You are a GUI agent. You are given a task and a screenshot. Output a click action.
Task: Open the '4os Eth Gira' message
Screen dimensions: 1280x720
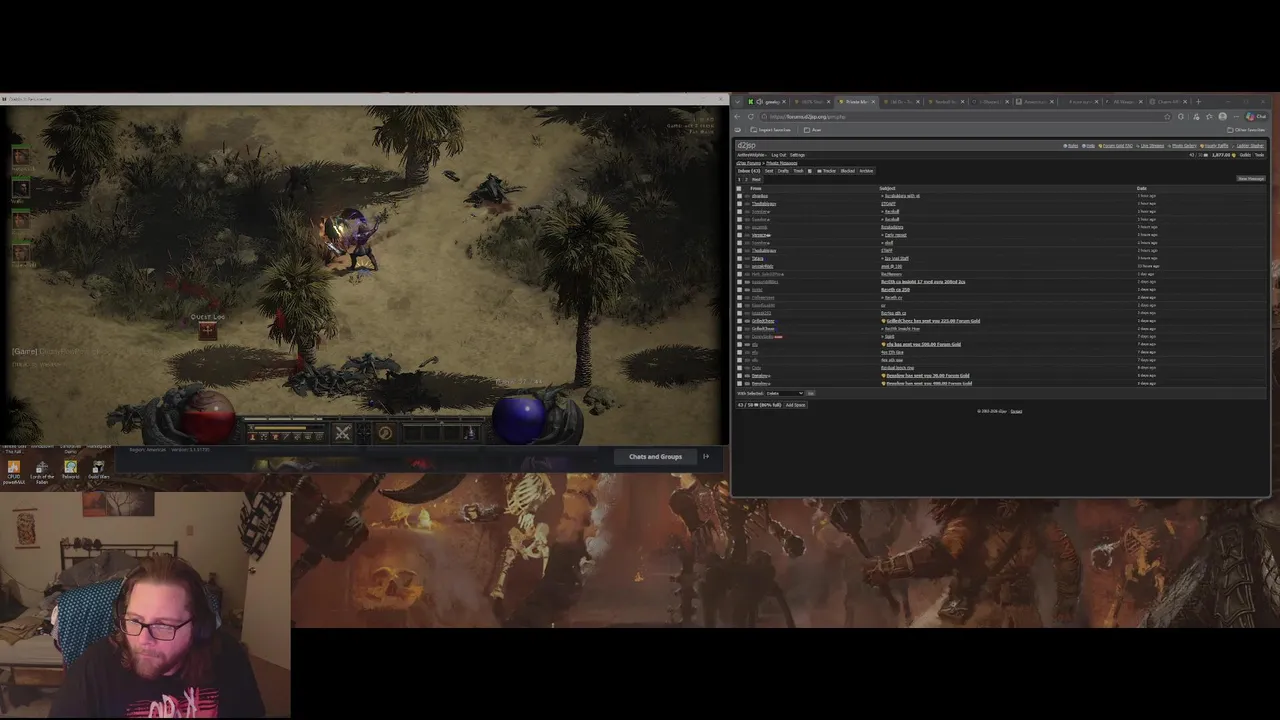point(892,352)
